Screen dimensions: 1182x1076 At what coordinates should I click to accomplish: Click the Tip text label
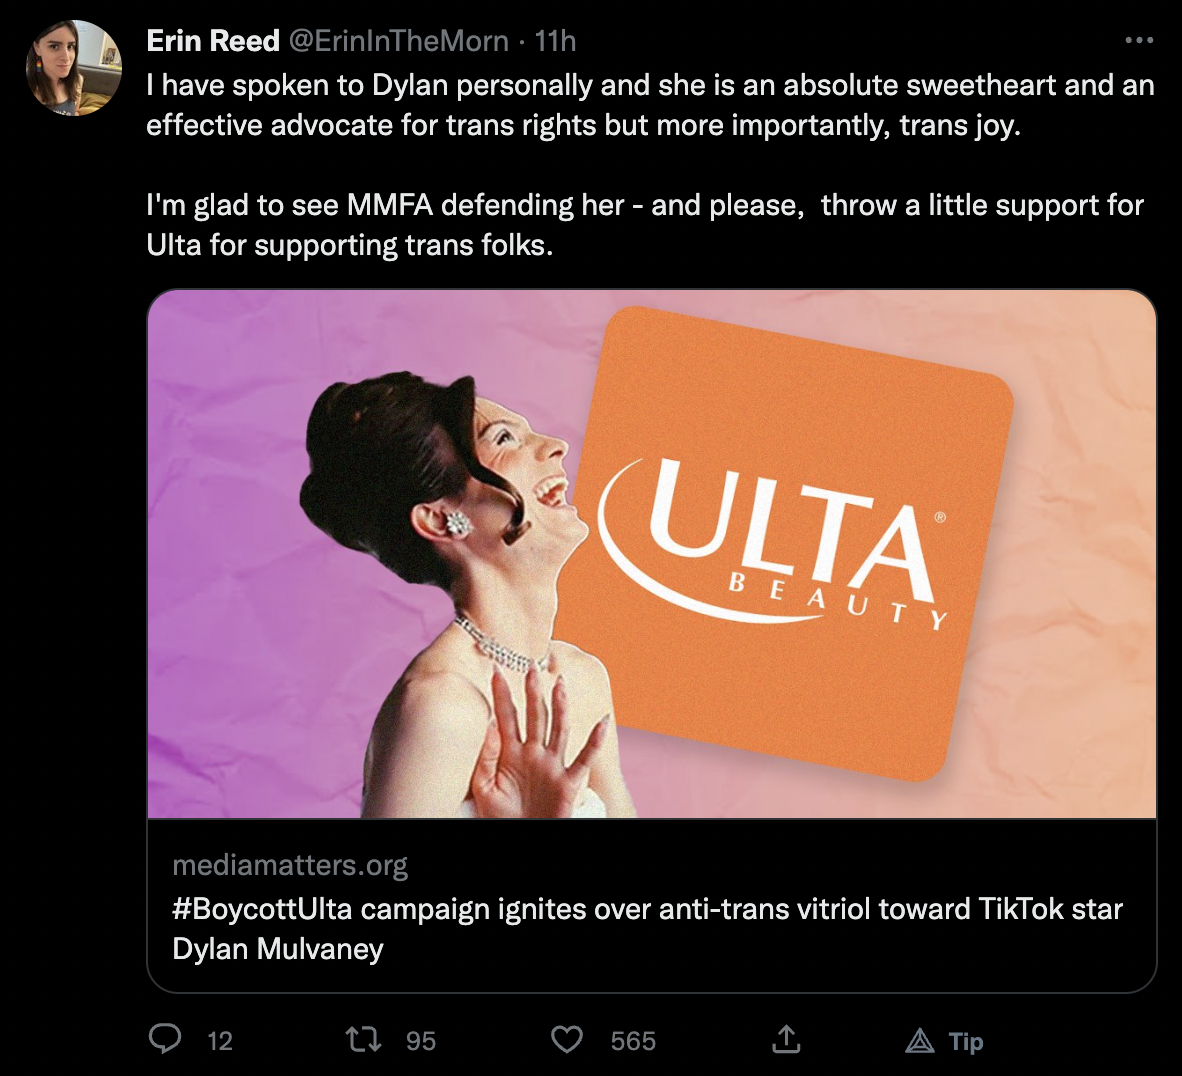[x=966, y=1042]
